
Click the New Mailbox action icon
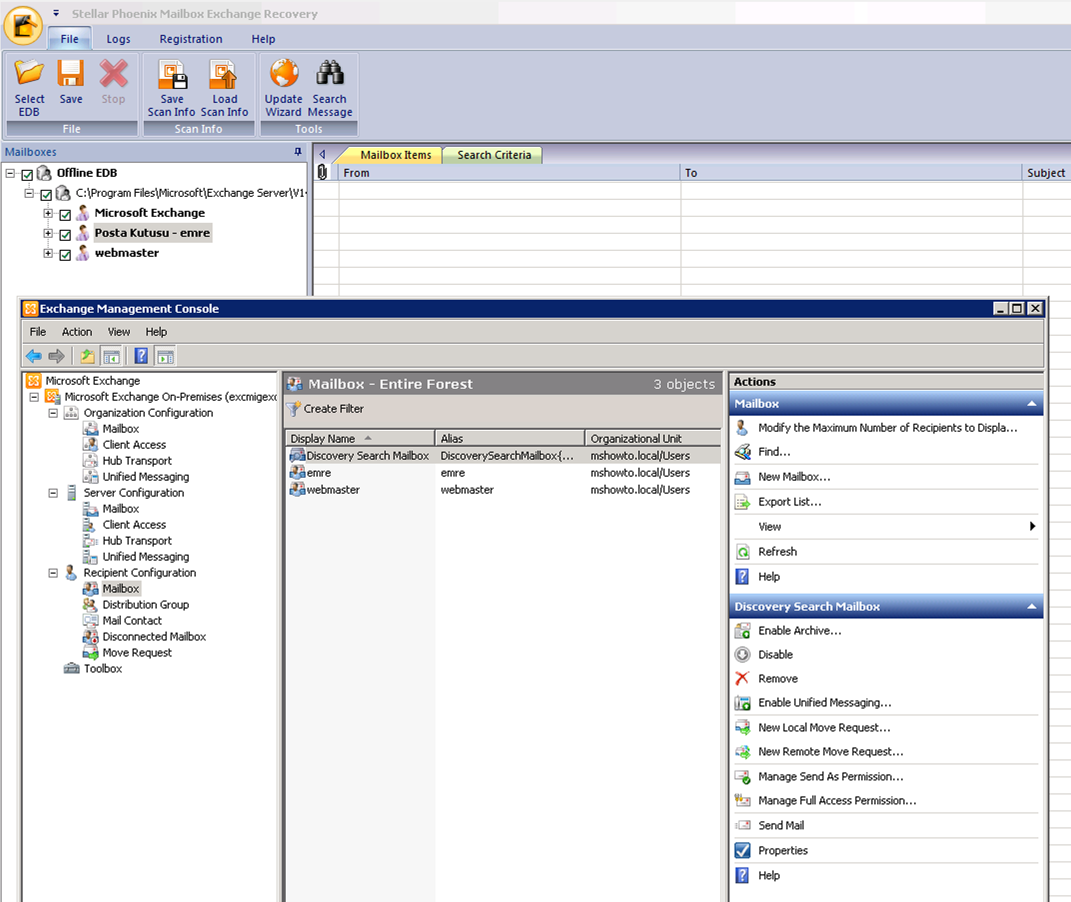[x=742, y=477]
